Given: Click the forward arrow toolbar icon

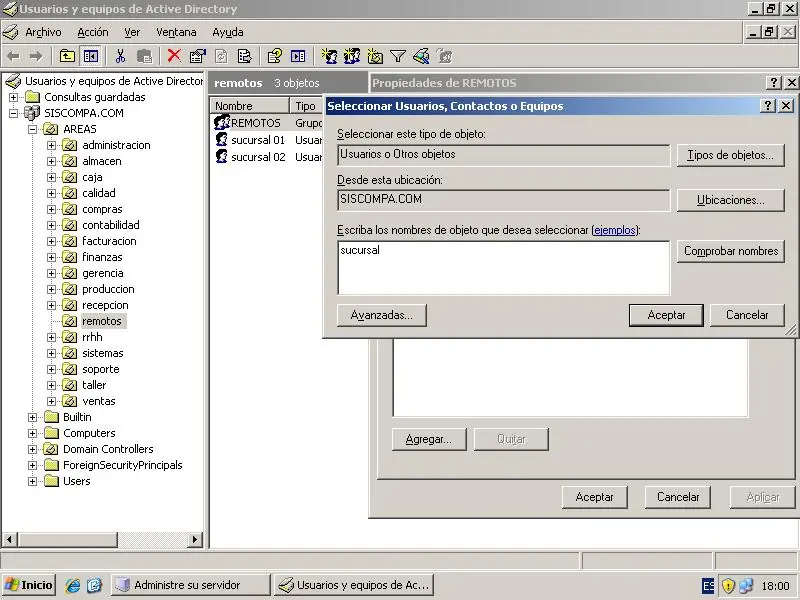Looking at the screenshot, I should tap(36, 56).
